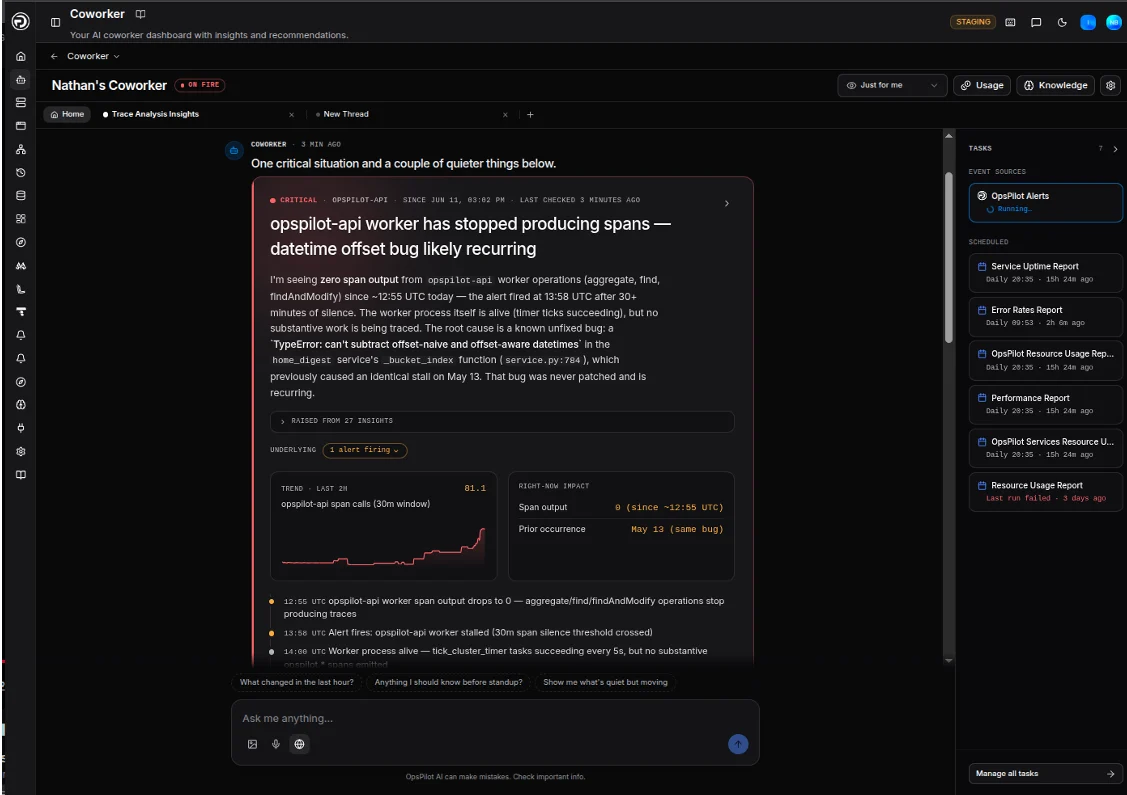The width and height of the screenshot is (1127, 795).
Task: Open the Error Rates Report task
Action: (x=1045, y=316)
